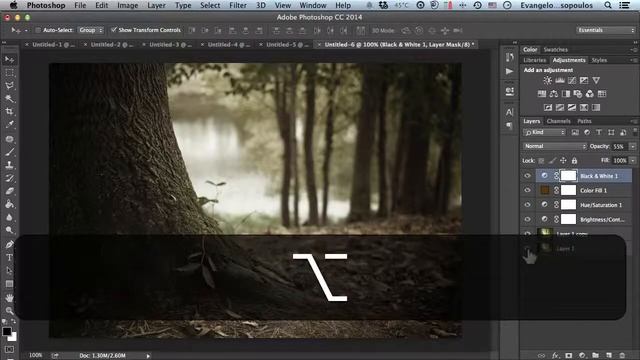
Task: Select the Zoom tool in toolbar
Action: 9,311
